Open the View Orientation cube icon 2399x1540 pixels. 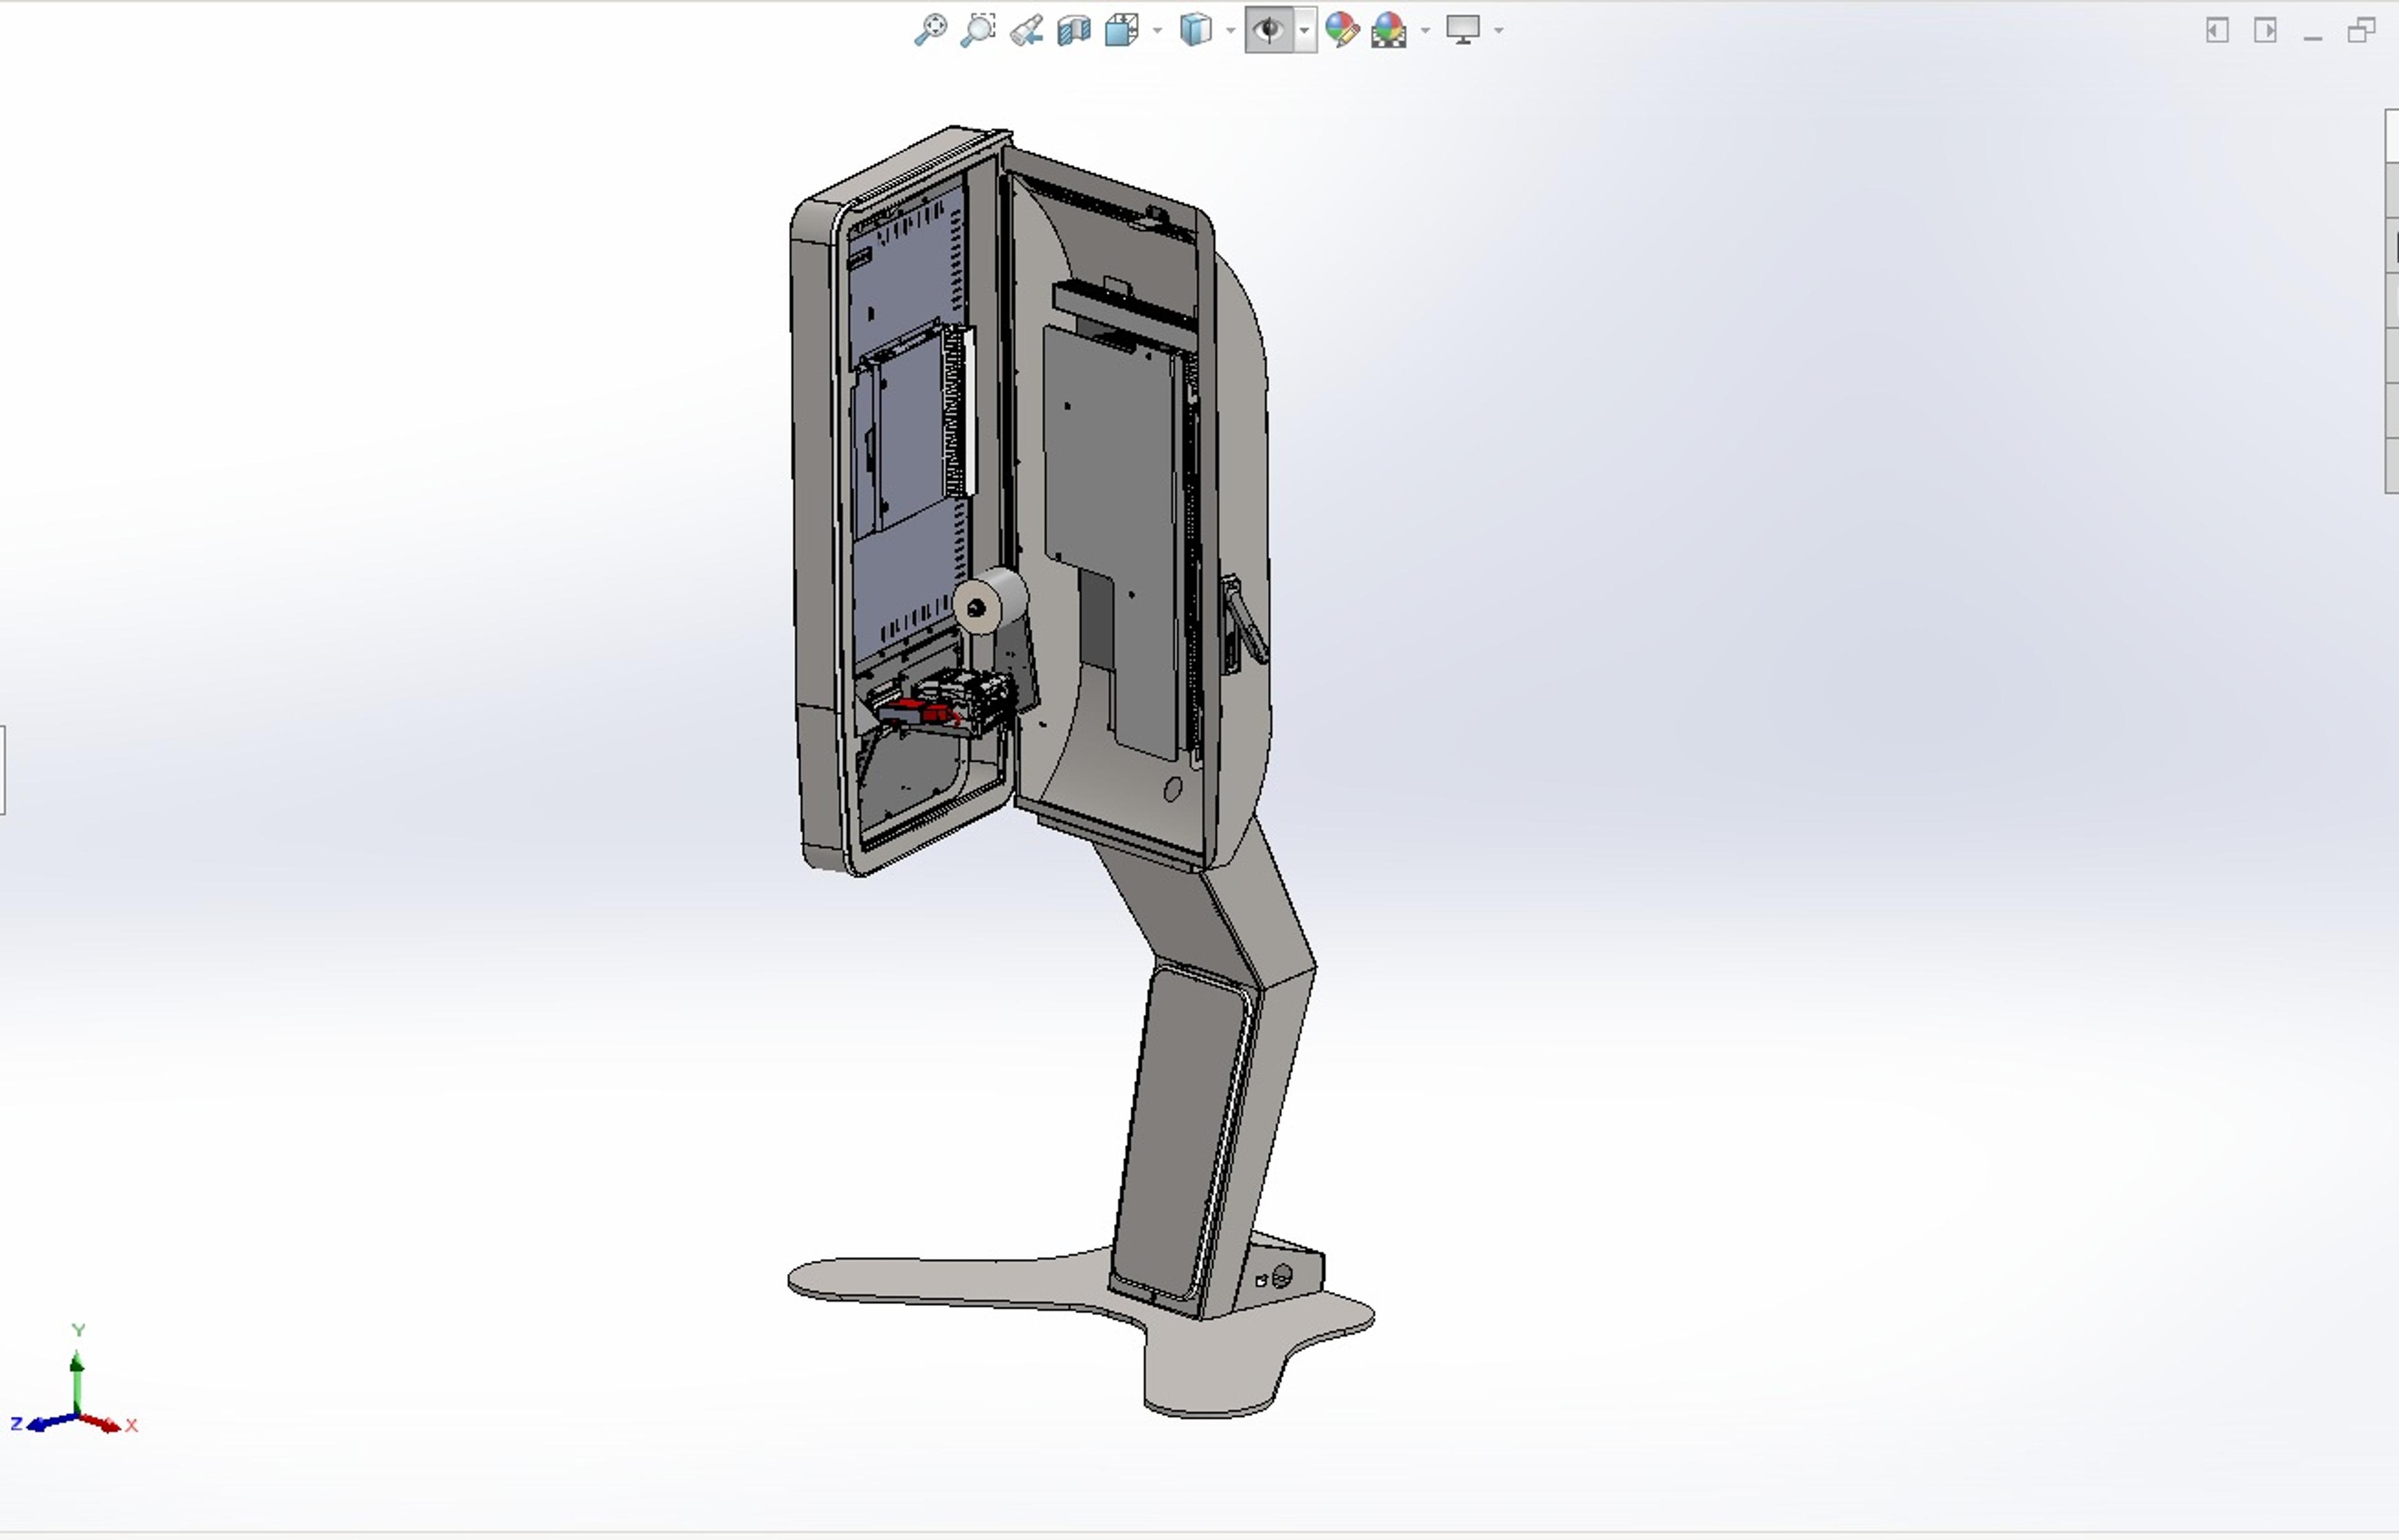pyautogui.click(x=1121, y=30)
